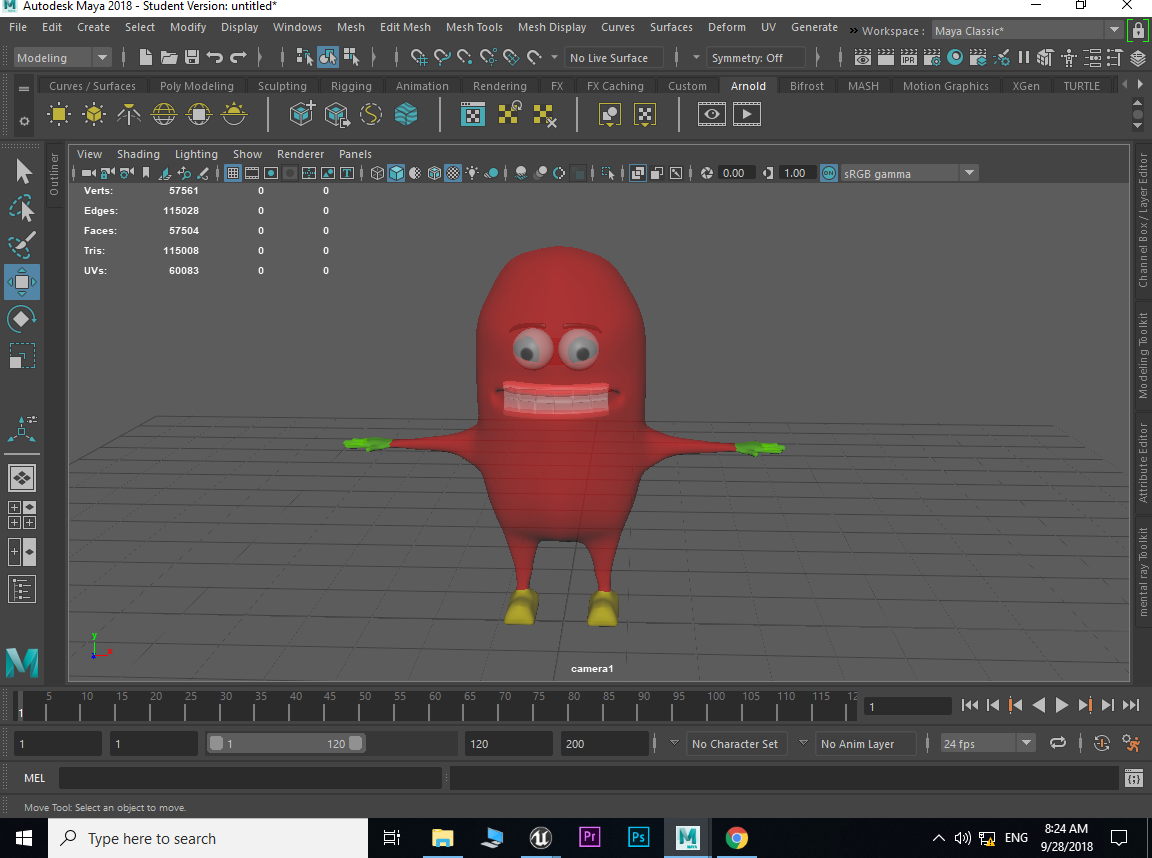Toggle the viewport grid display
The width and height of the screenshot is (1152, 858).
[233, 172]
